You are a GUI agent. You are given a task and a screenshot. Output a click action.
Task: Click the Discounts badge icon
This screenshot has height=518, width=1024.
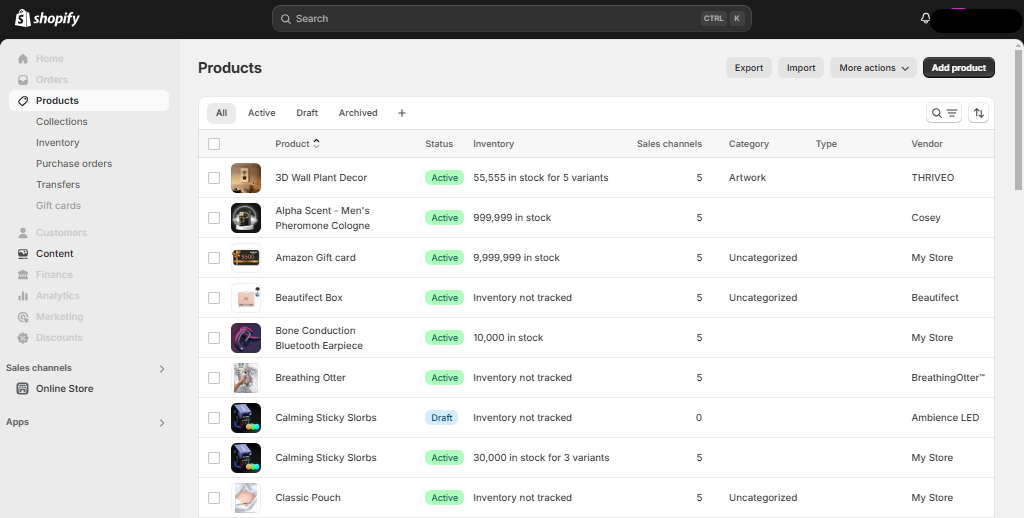pyautogui.click(x=23, y=338)
